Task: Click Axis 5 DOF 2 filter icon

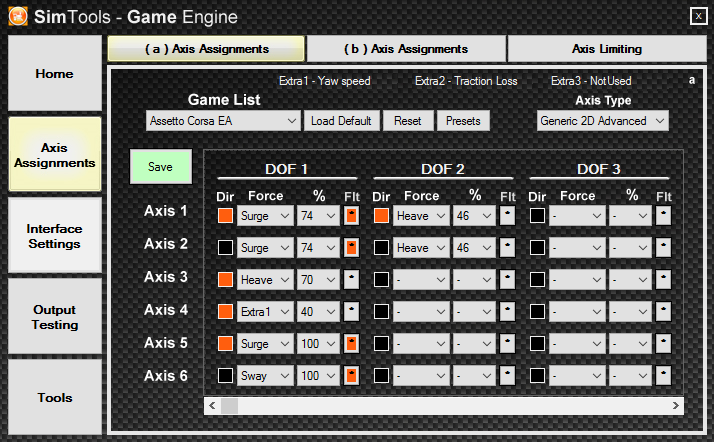Action: click(x=507, y=344)
